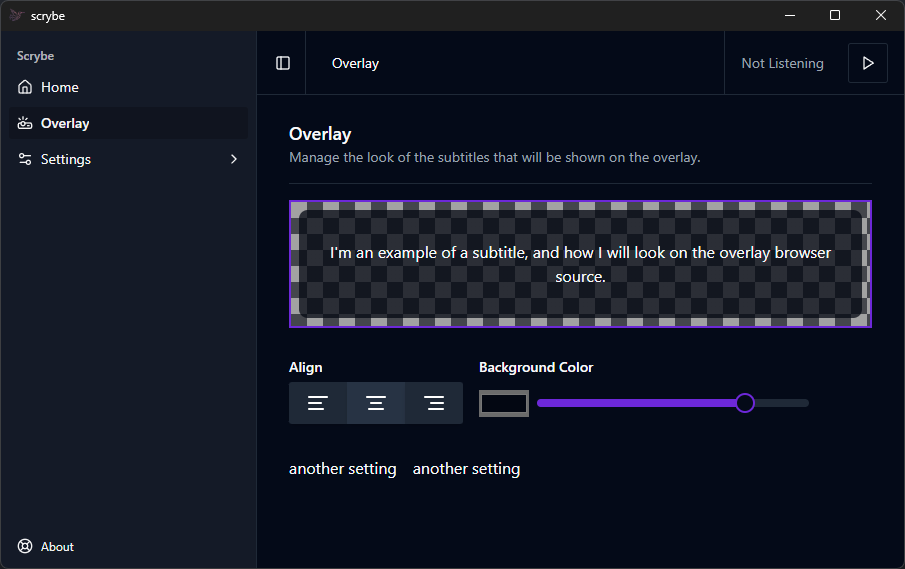
Task: Close the scrybe window
Action: point(880,16)
